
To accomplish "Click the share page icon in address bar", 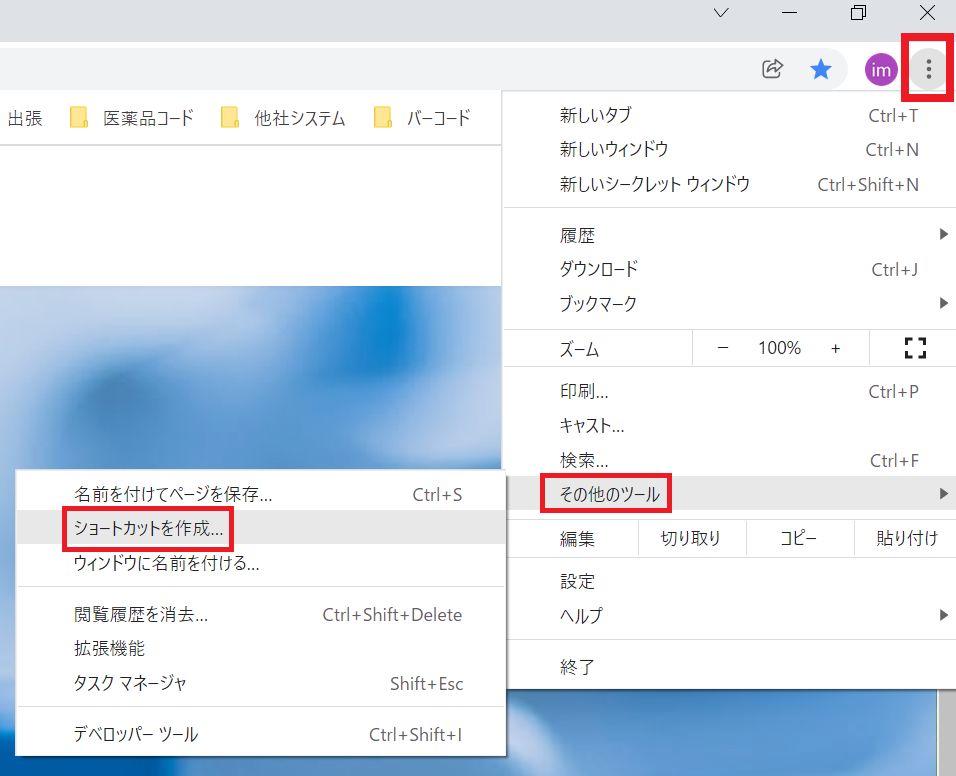I will coord(772,69).
